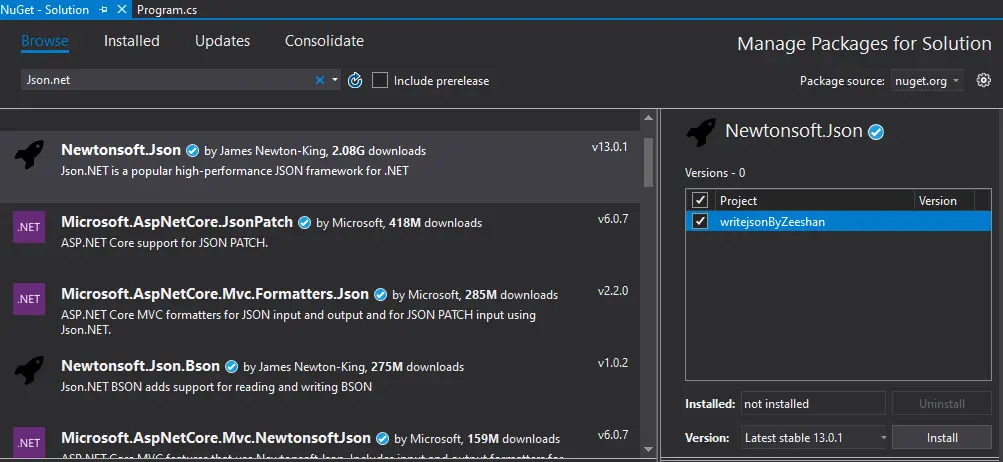Screen dimensions: 1003x462
Task: Select the Microsoft.AspNetCore.Mvc.NewtonsoftJson package title
Action: tap(216, 438)
